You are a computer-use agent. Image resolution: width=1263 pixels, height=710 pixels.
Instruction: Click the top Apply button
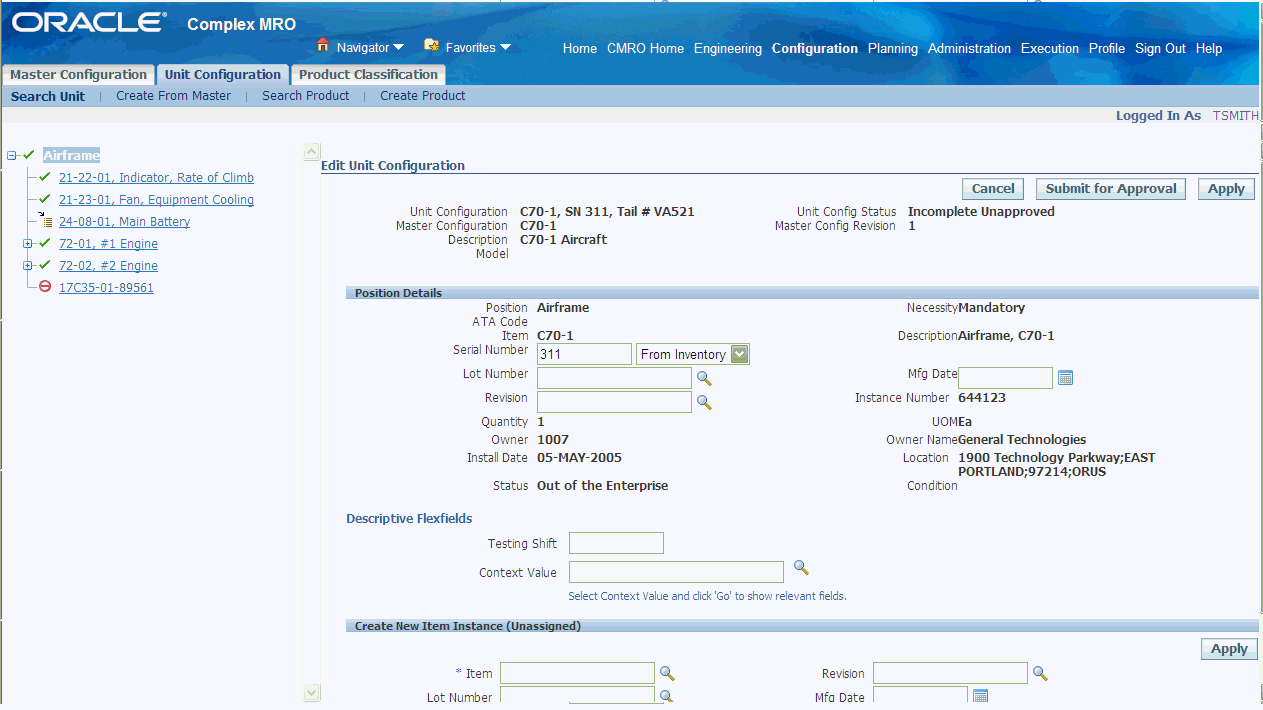(1226, 189)
